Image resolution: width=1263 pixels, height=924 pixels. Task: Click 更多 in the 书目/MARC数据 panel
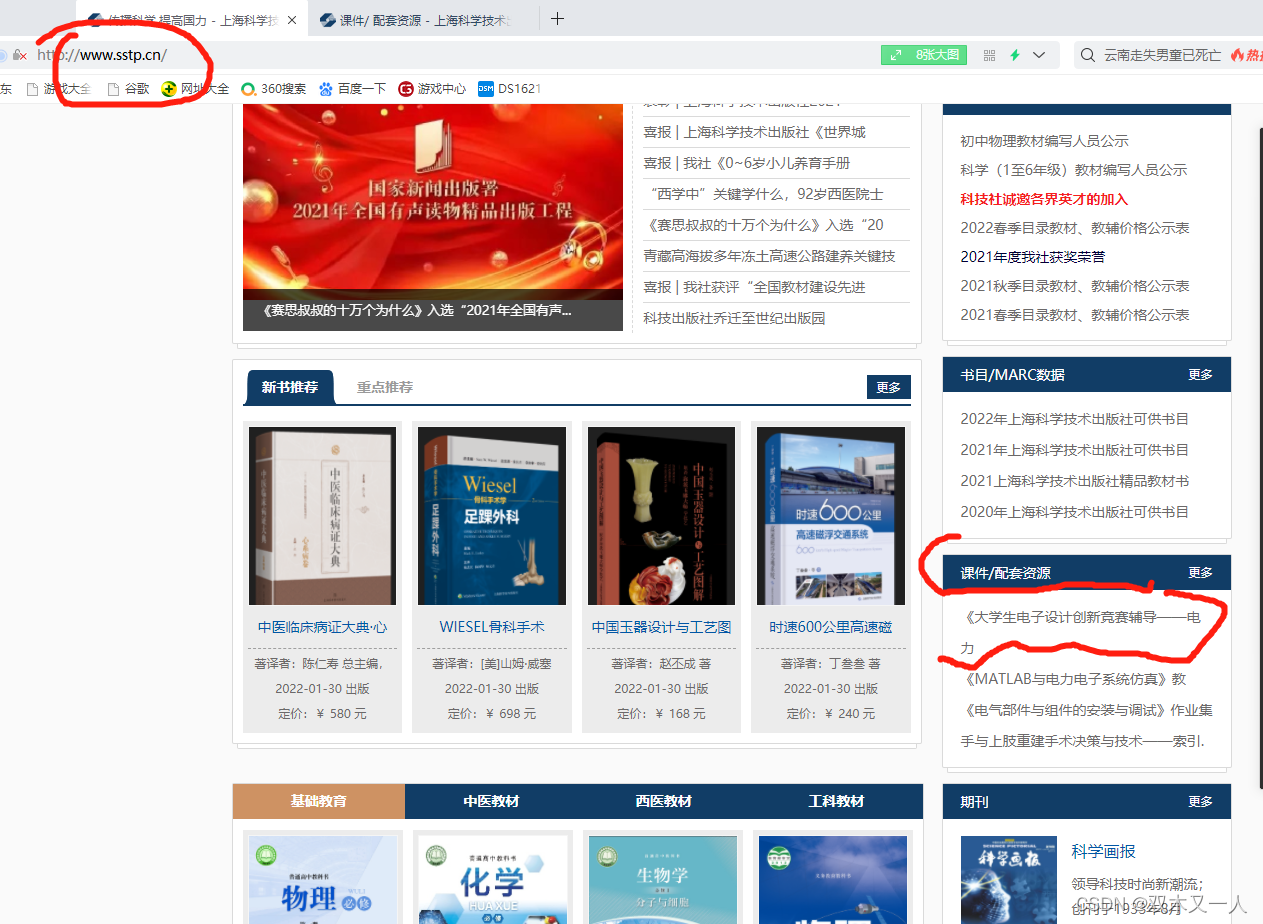pos(1199,374)
